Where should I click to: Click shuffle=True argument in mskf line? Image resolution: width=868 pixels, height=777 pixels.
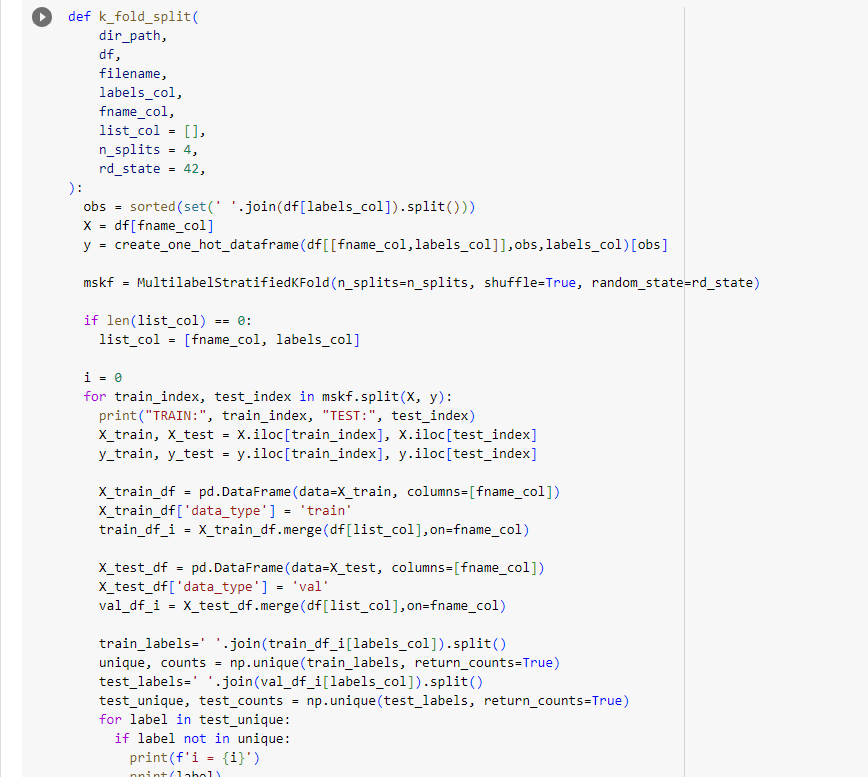tap(530, 283)
